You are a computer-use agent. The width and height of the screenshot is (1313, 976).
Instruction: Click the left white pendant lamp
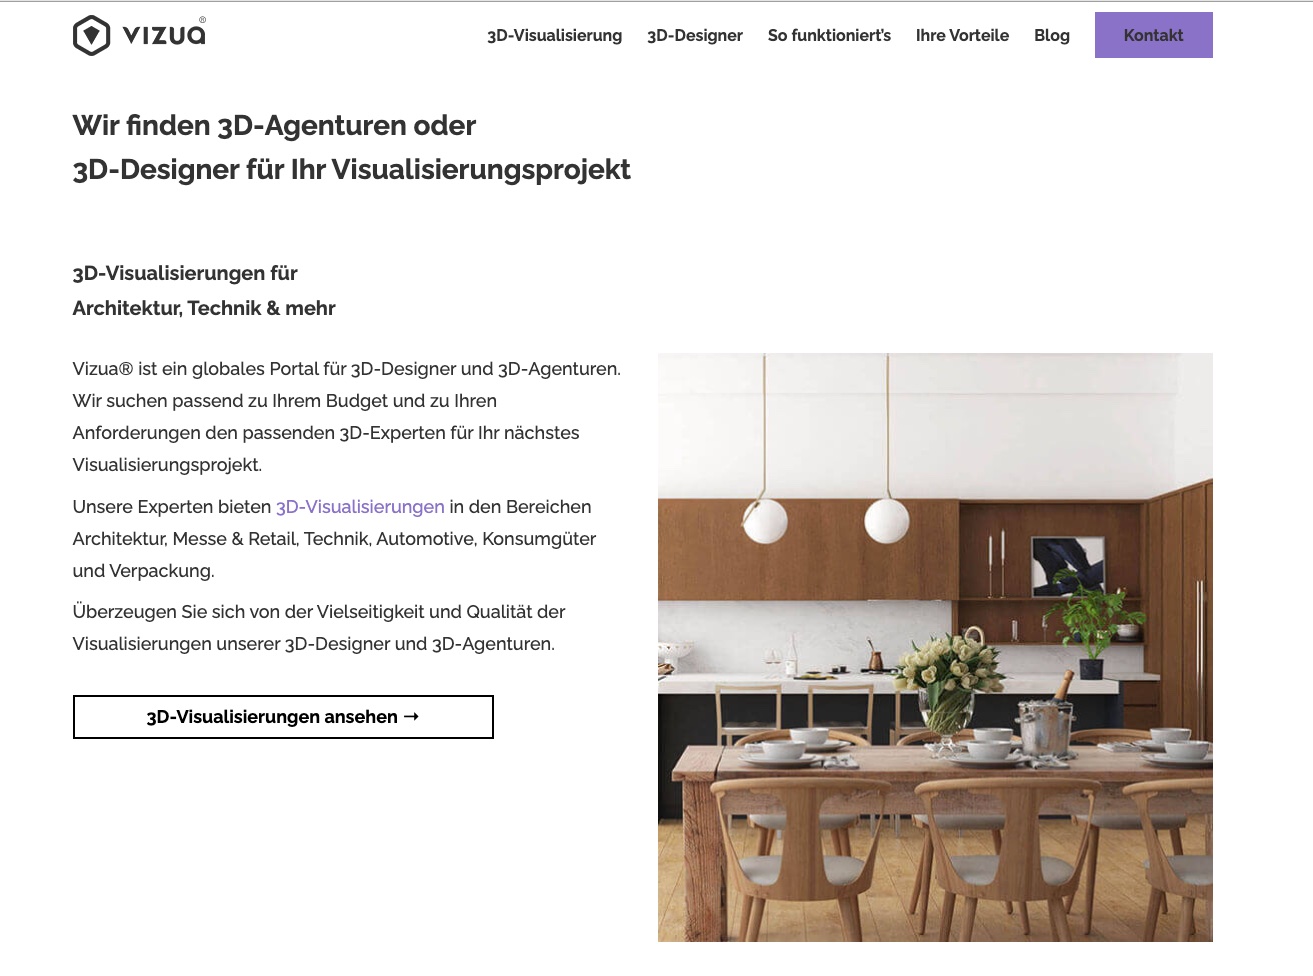(x=765, y=521)
